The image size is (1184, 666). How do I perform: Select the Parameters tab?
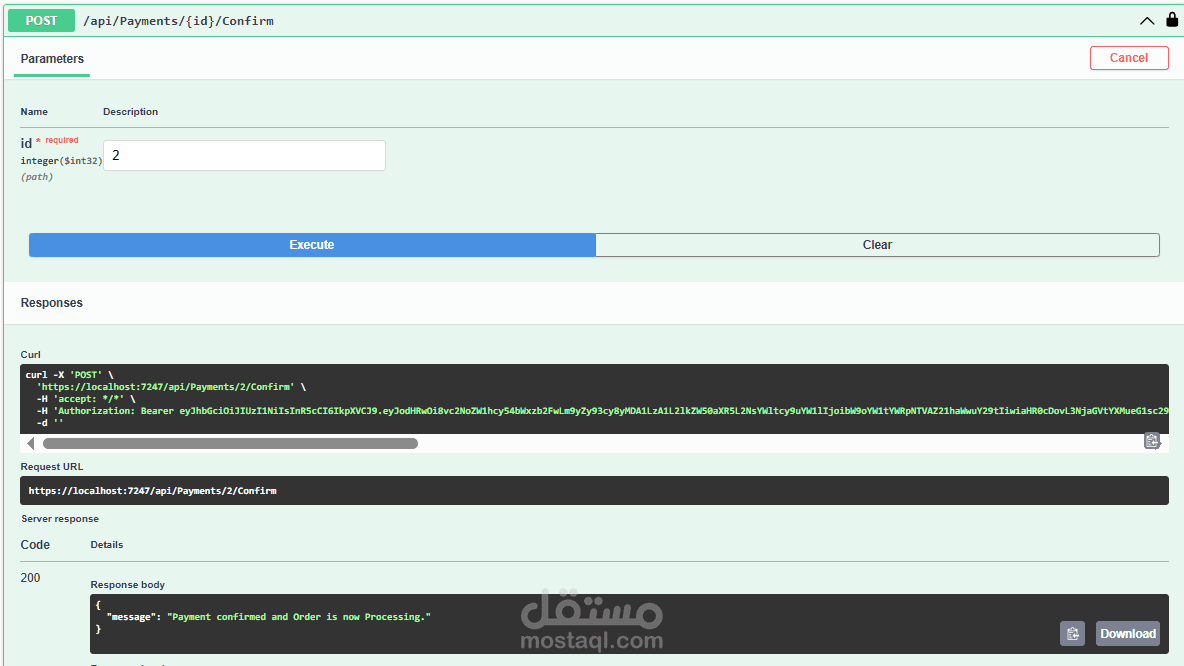tap(52, 59)
